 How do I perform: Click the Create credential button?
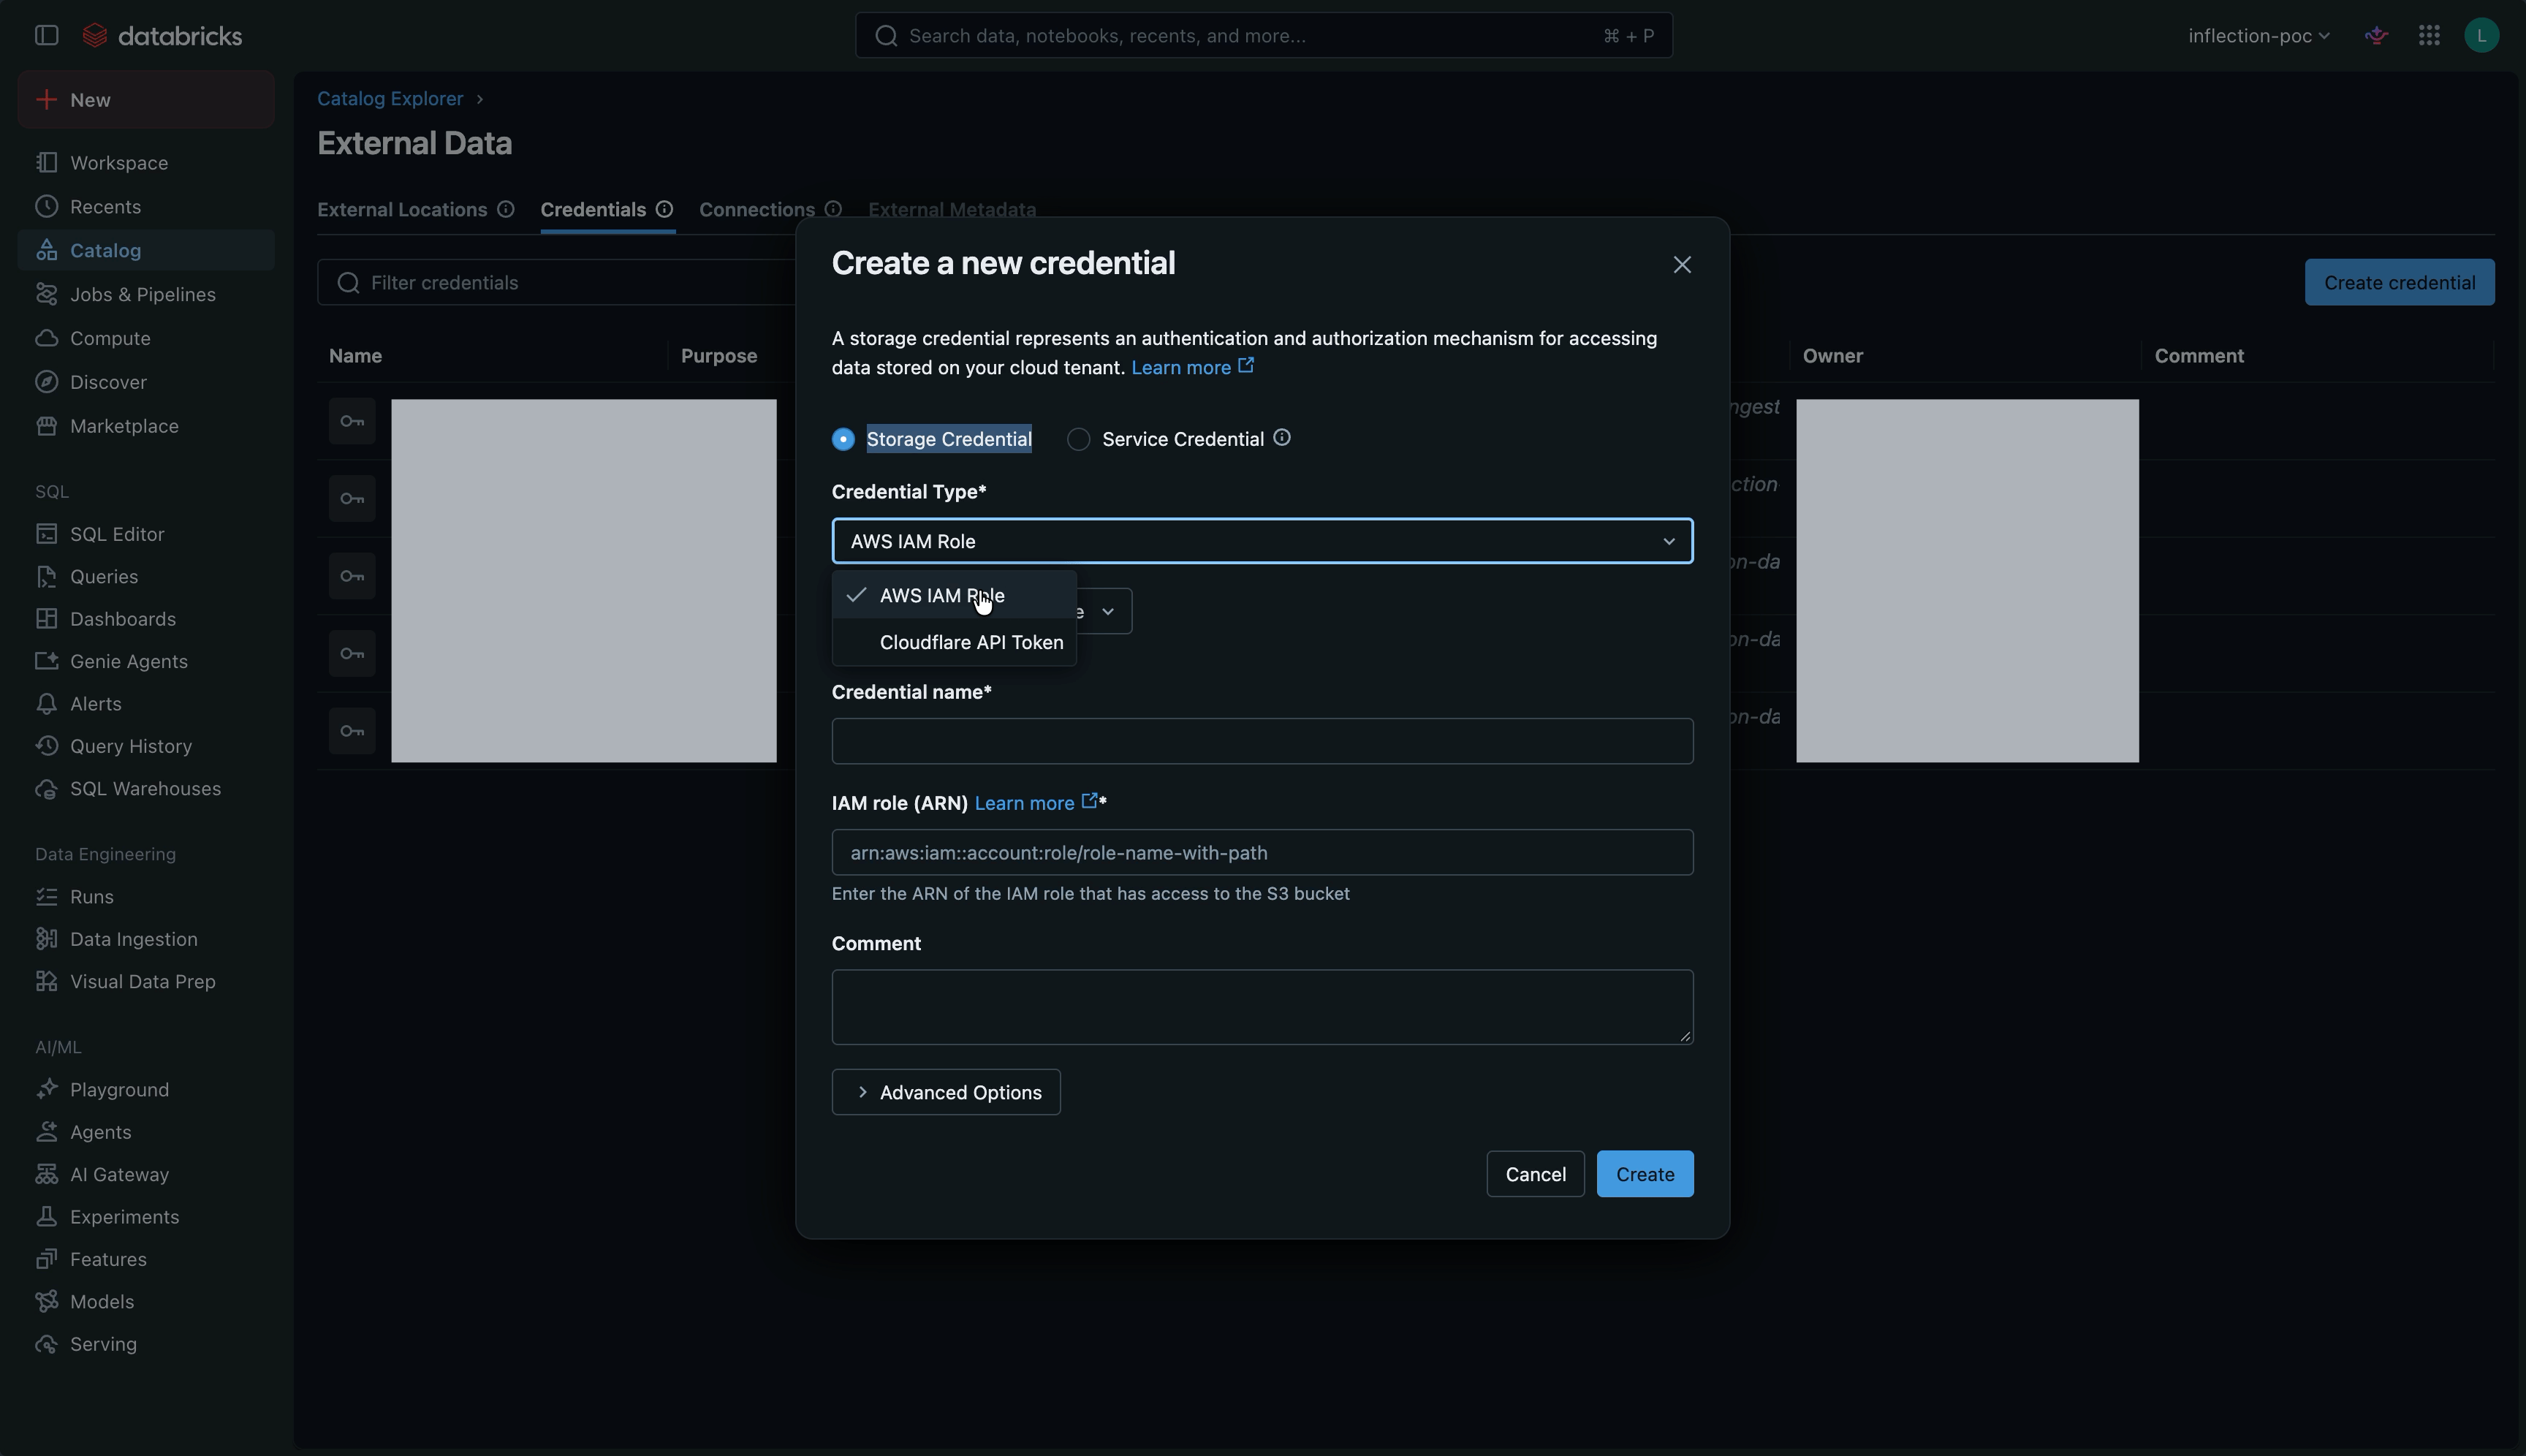tap(2399, 282)
